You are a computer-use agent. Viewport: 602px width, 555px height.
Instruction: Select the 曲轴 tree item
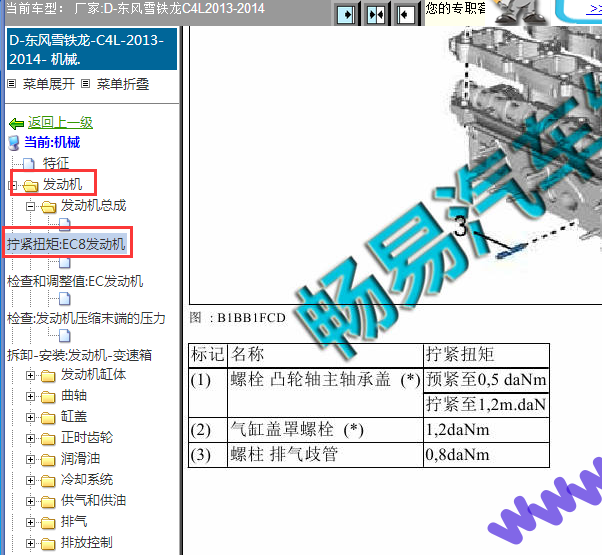click(74, 395)
